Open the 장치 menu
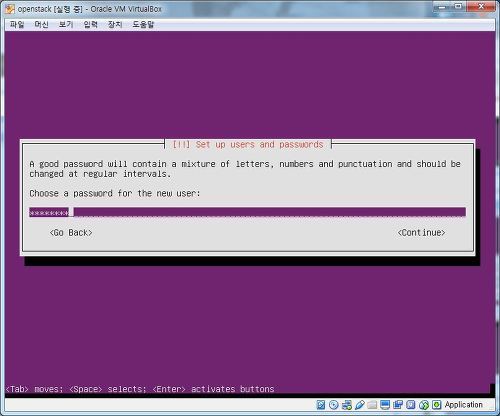 click(x=115, y=24)
